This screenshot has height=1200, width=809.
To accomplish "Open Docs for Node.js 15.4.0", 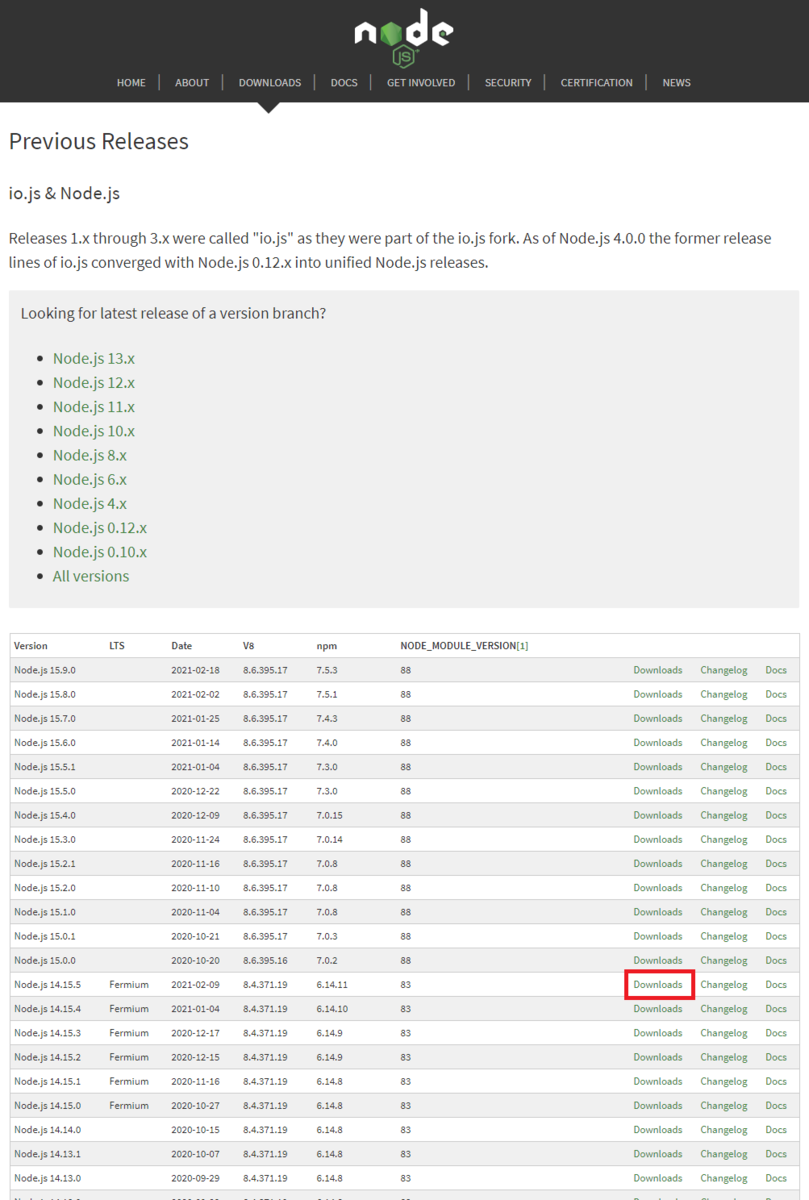I will (x=776, y=815).
